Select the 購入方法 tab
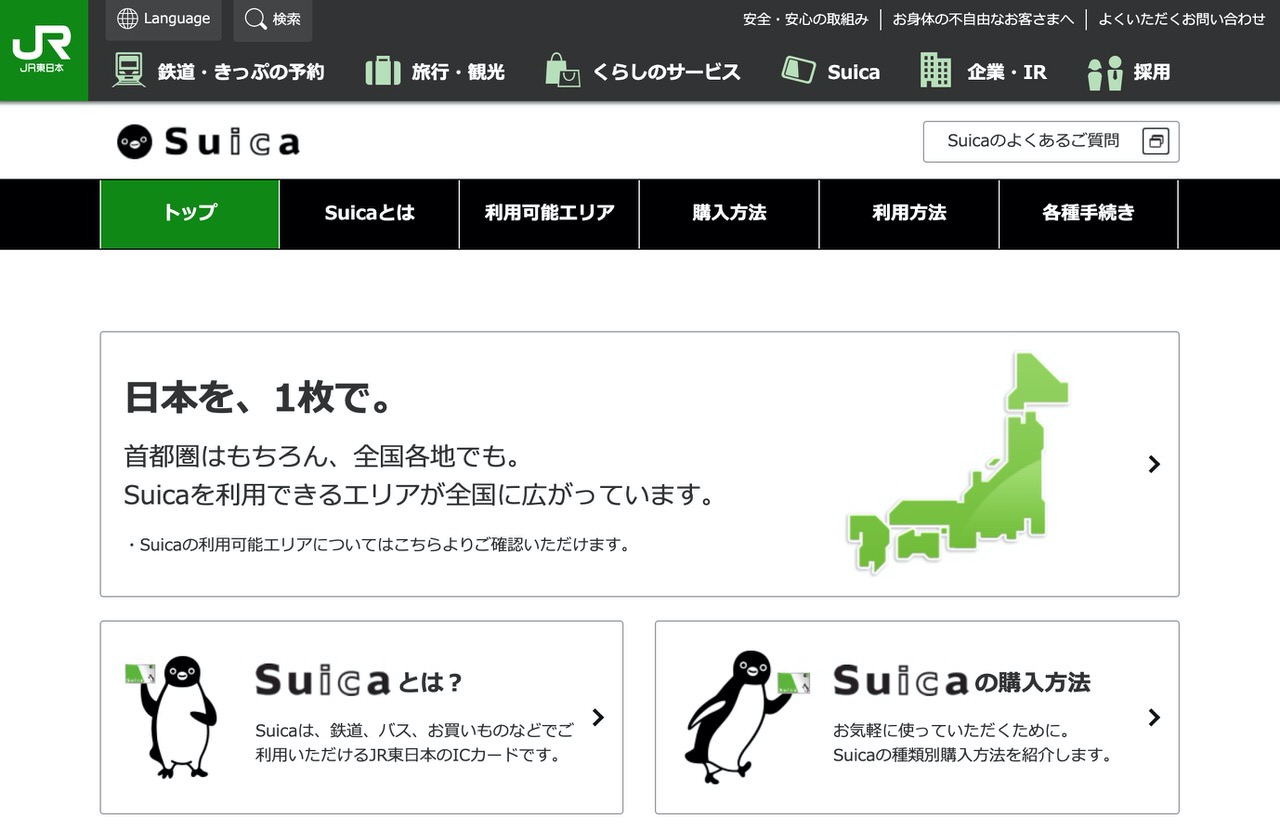The width and height of the screenshot is (1280, 830). pos(729,212)
